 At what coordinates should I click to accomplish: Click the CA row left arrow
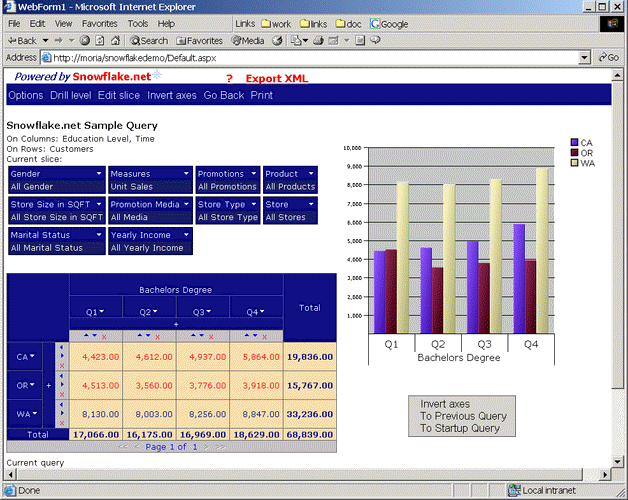click(x=62, y=347)
